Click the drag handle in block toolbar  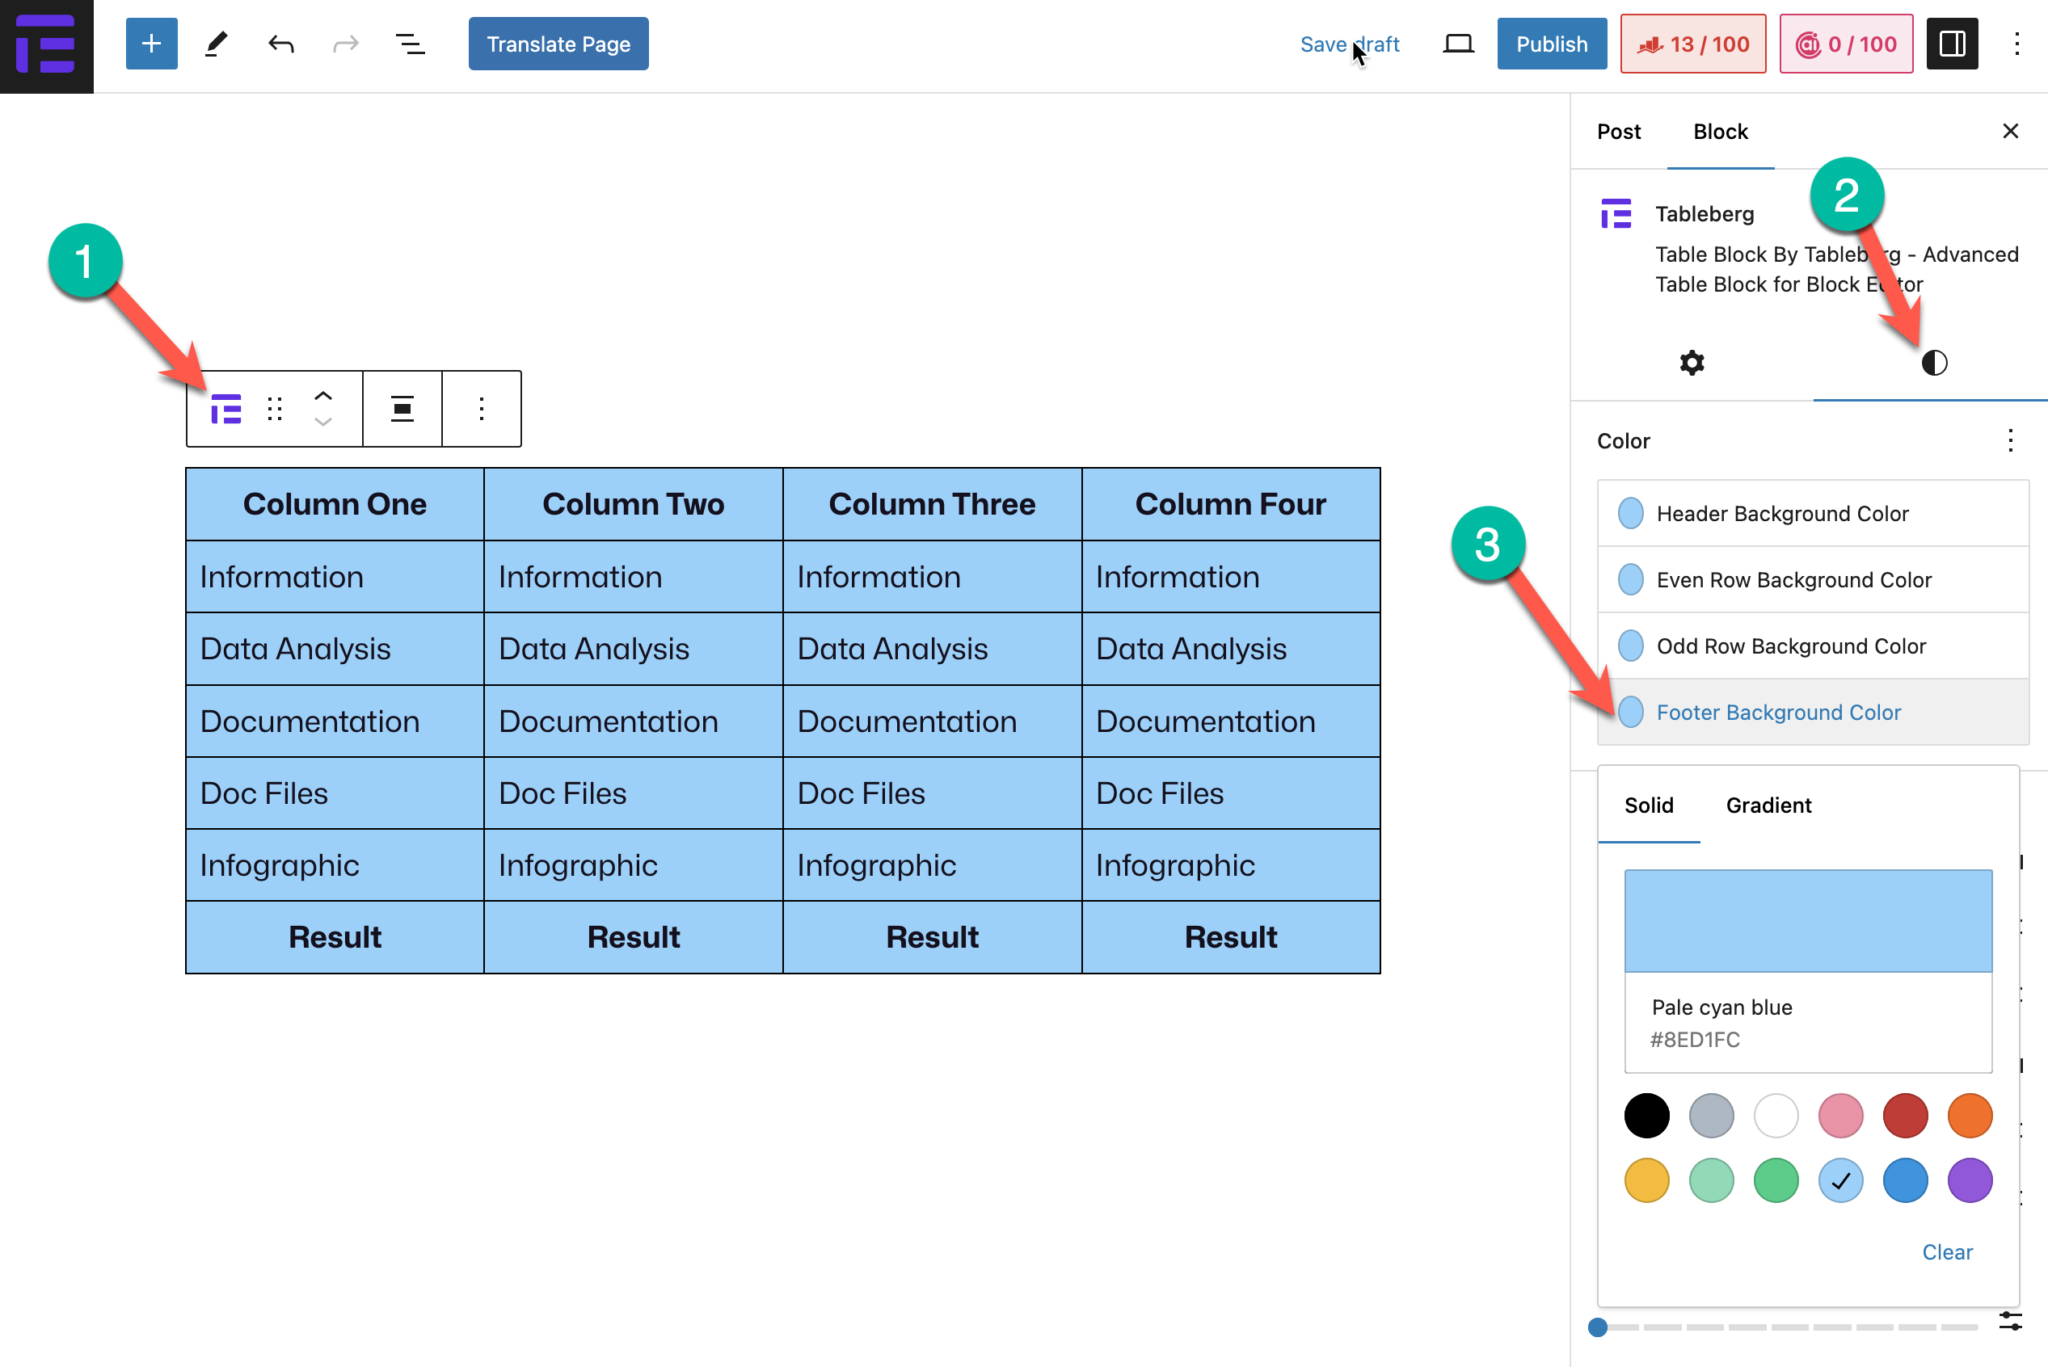(275, 409)
